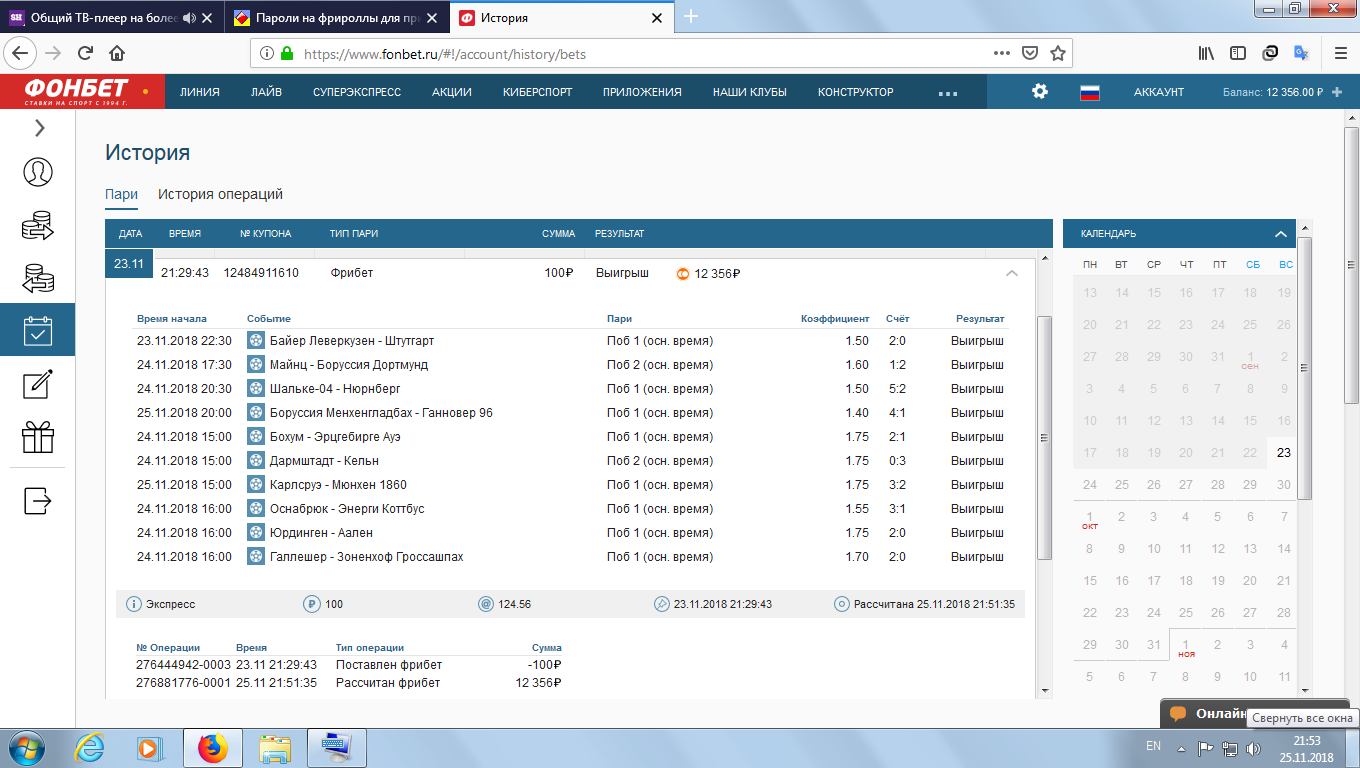Sort by the СУММА column header
This screenshot has height=768, width=1360.
558,234
